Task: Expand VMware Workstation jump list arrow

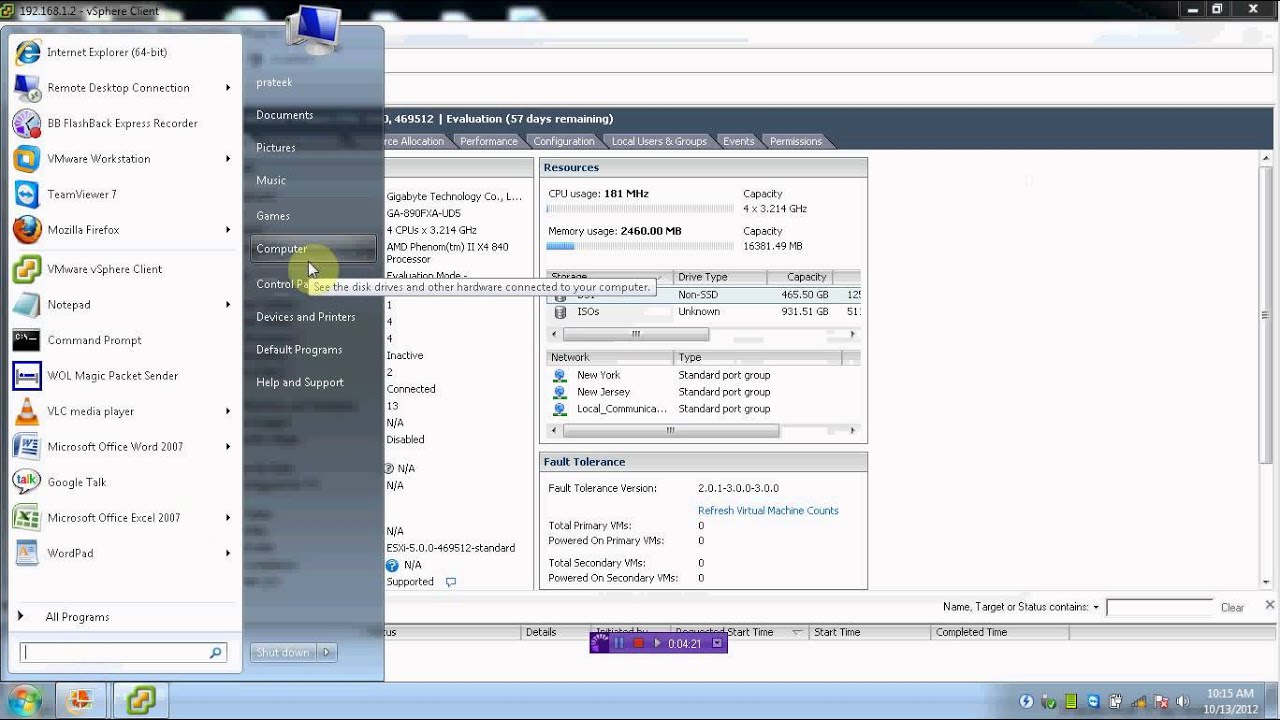Action: pos(228,159)
